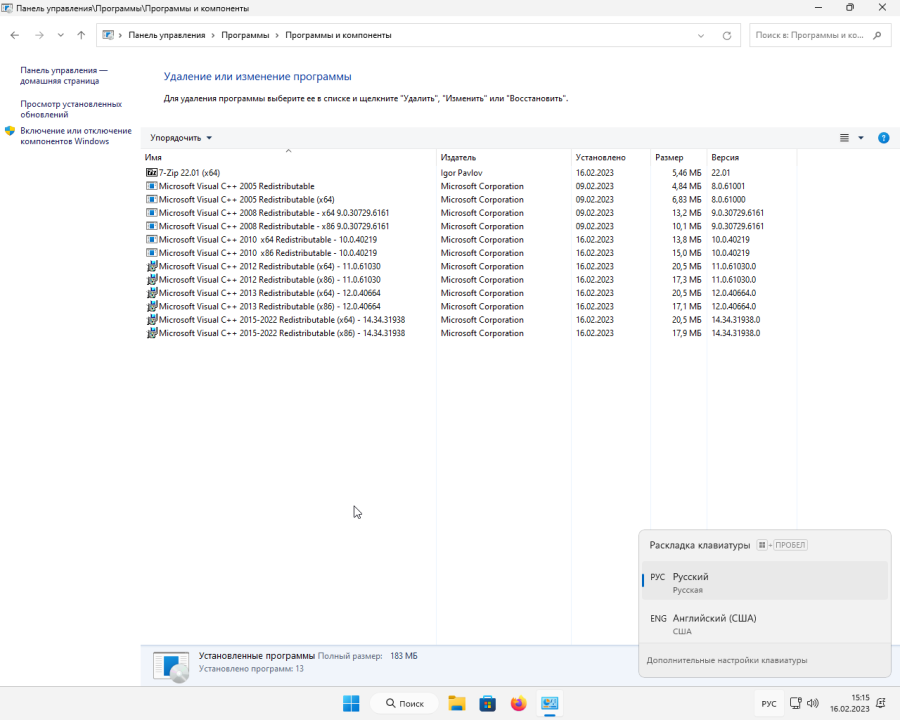
Task: Click Программы и компоненты breadcrumb
Action: [338, 35]
